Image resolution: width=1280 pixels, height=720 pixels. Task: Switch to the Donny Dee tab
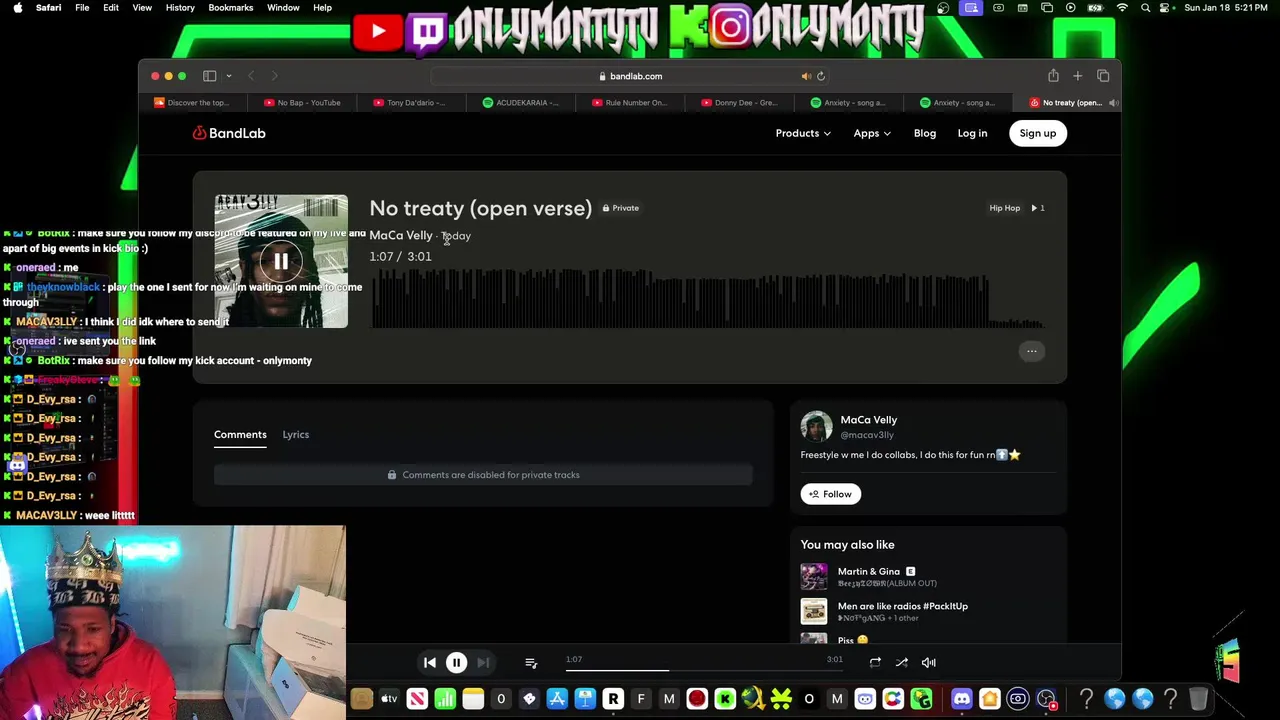pyautogui.click(x=739, y=102)
